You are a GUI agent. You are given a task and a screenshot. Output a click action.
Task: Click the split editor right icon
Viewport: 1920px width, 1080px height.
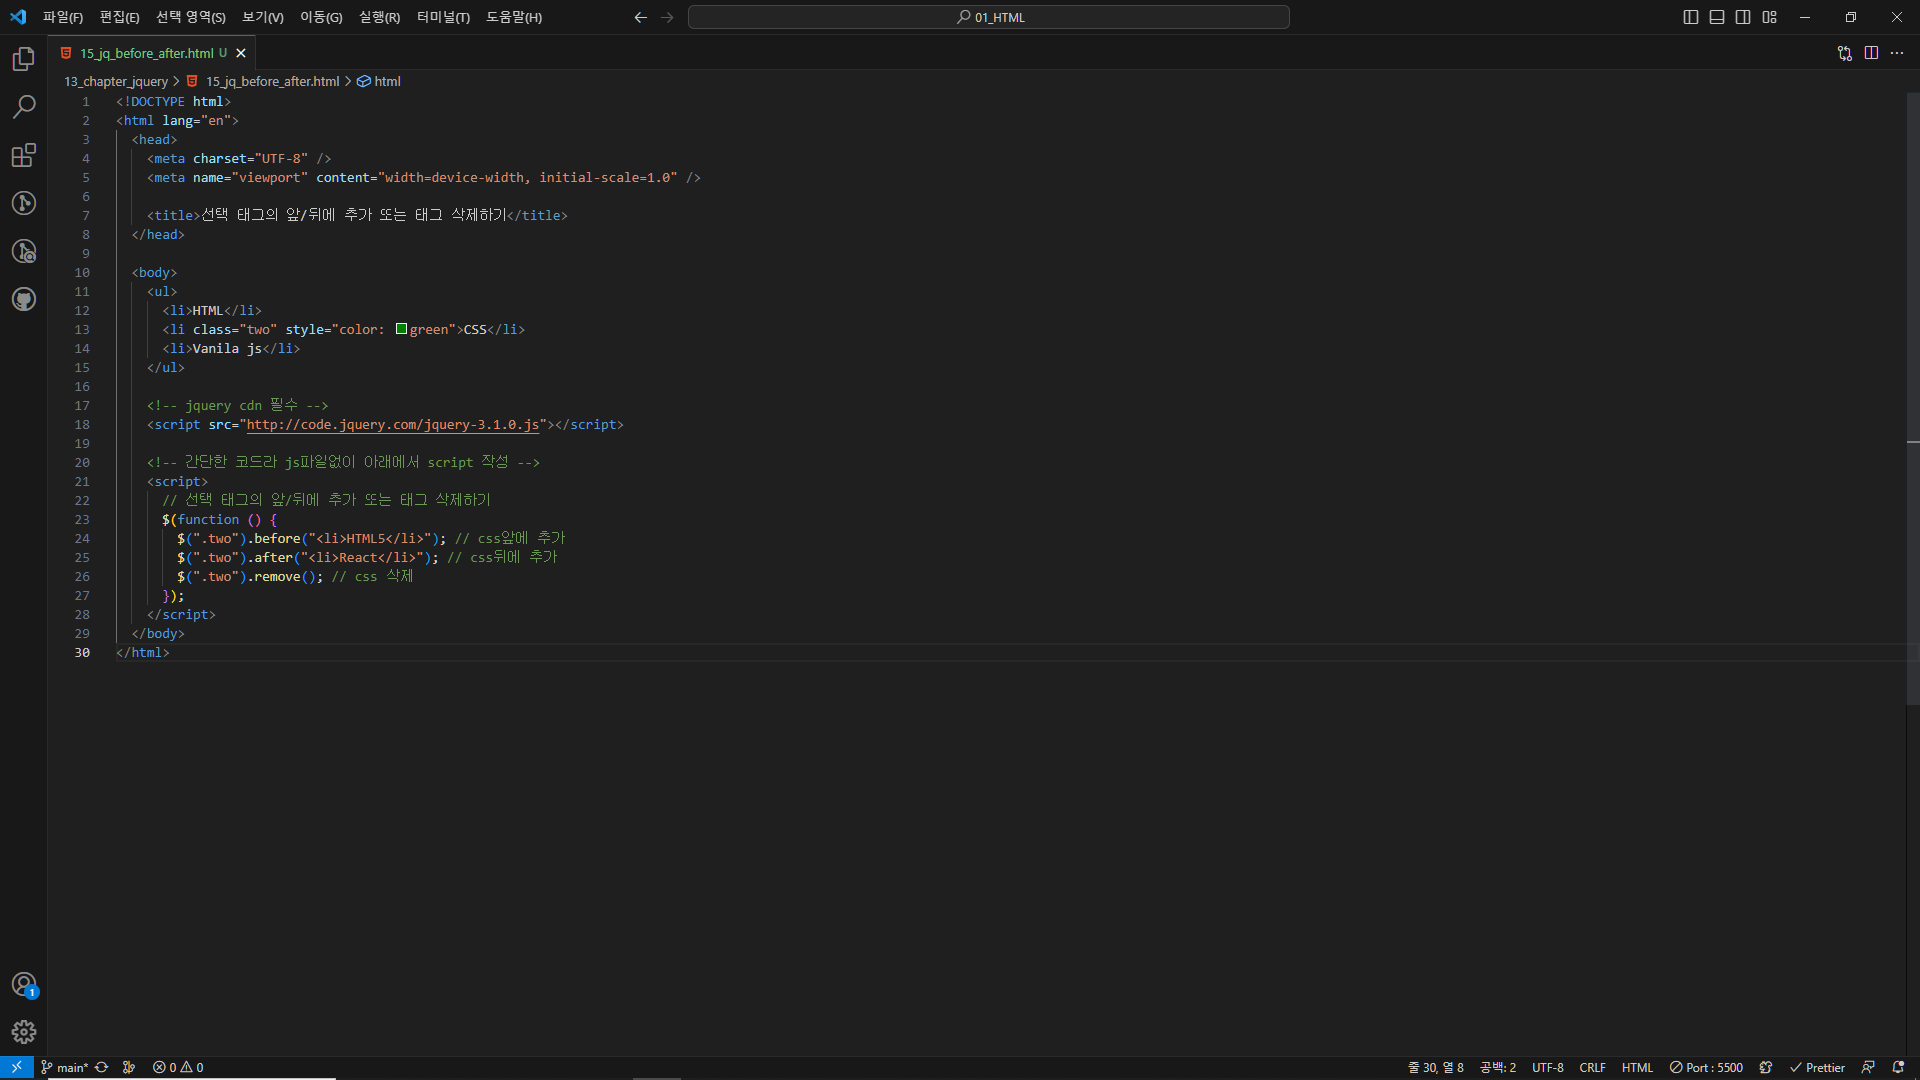1871,53
